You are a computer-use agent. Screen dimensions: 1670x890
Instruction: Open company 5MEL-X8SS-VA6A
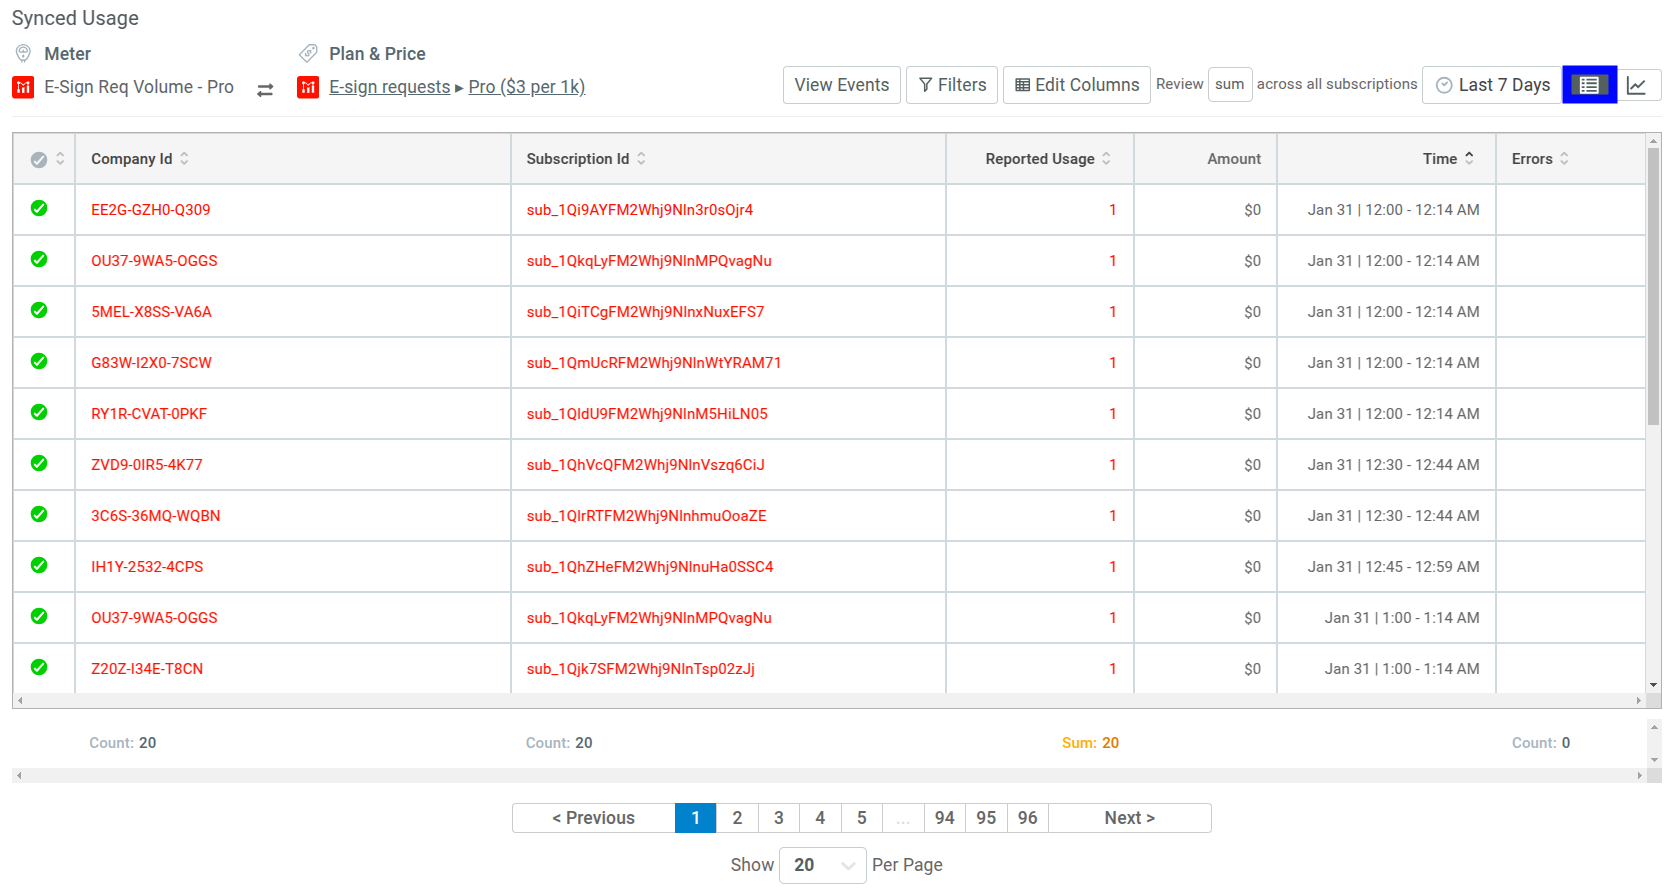click(x=151, y=312)
